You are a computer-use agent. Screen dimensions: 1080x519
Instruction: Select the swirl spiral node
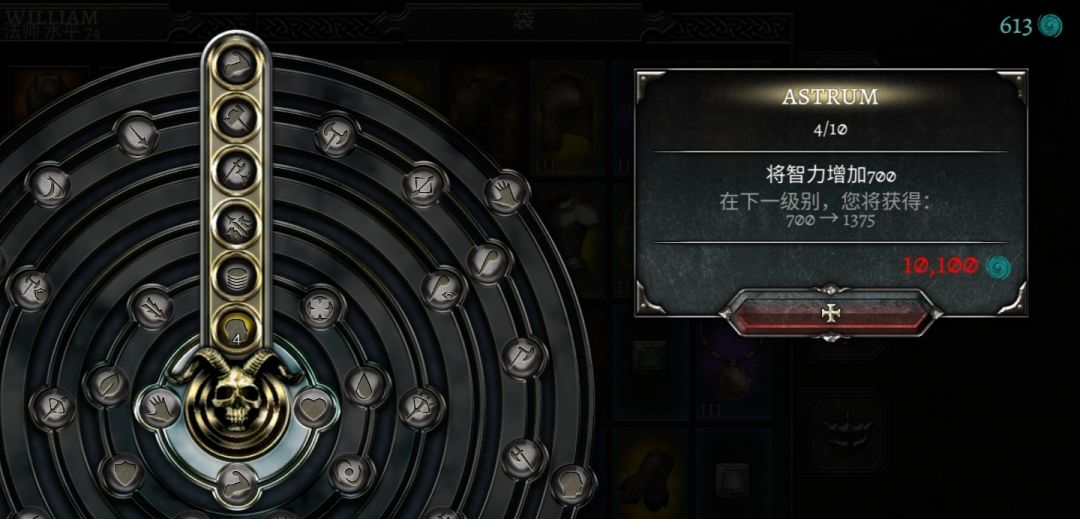[x=351, y=474]
